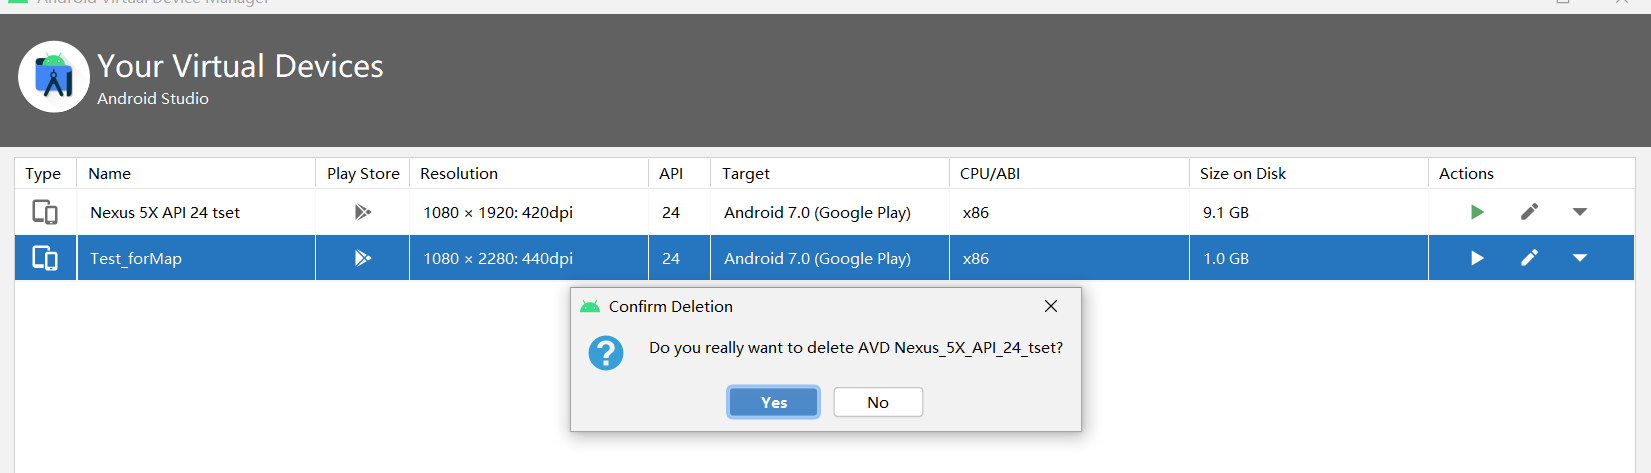Click device type icon for Test_forMap

click(x=45, y=258)
